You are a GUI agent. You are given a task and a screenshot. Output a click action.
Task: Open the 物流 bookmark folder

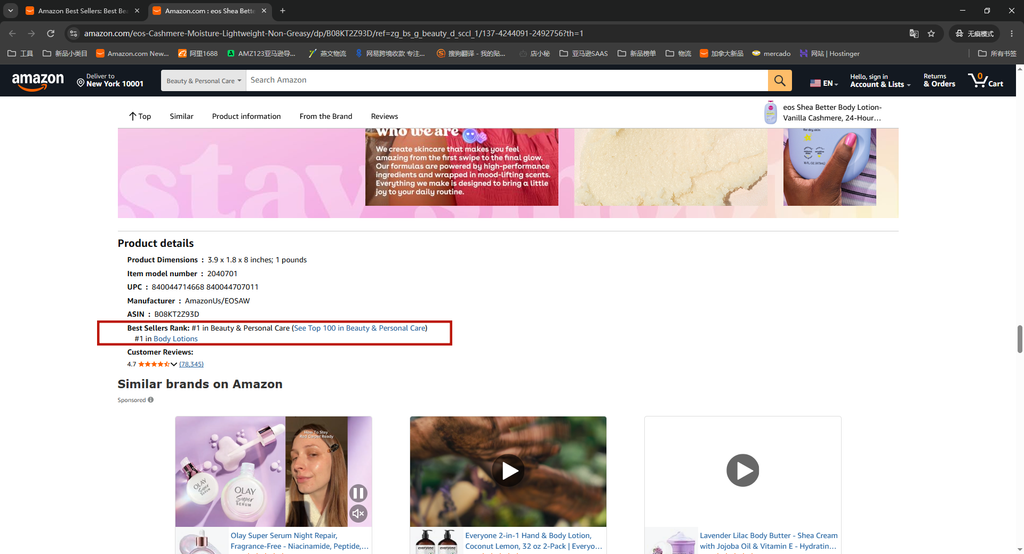click(679, 54)
